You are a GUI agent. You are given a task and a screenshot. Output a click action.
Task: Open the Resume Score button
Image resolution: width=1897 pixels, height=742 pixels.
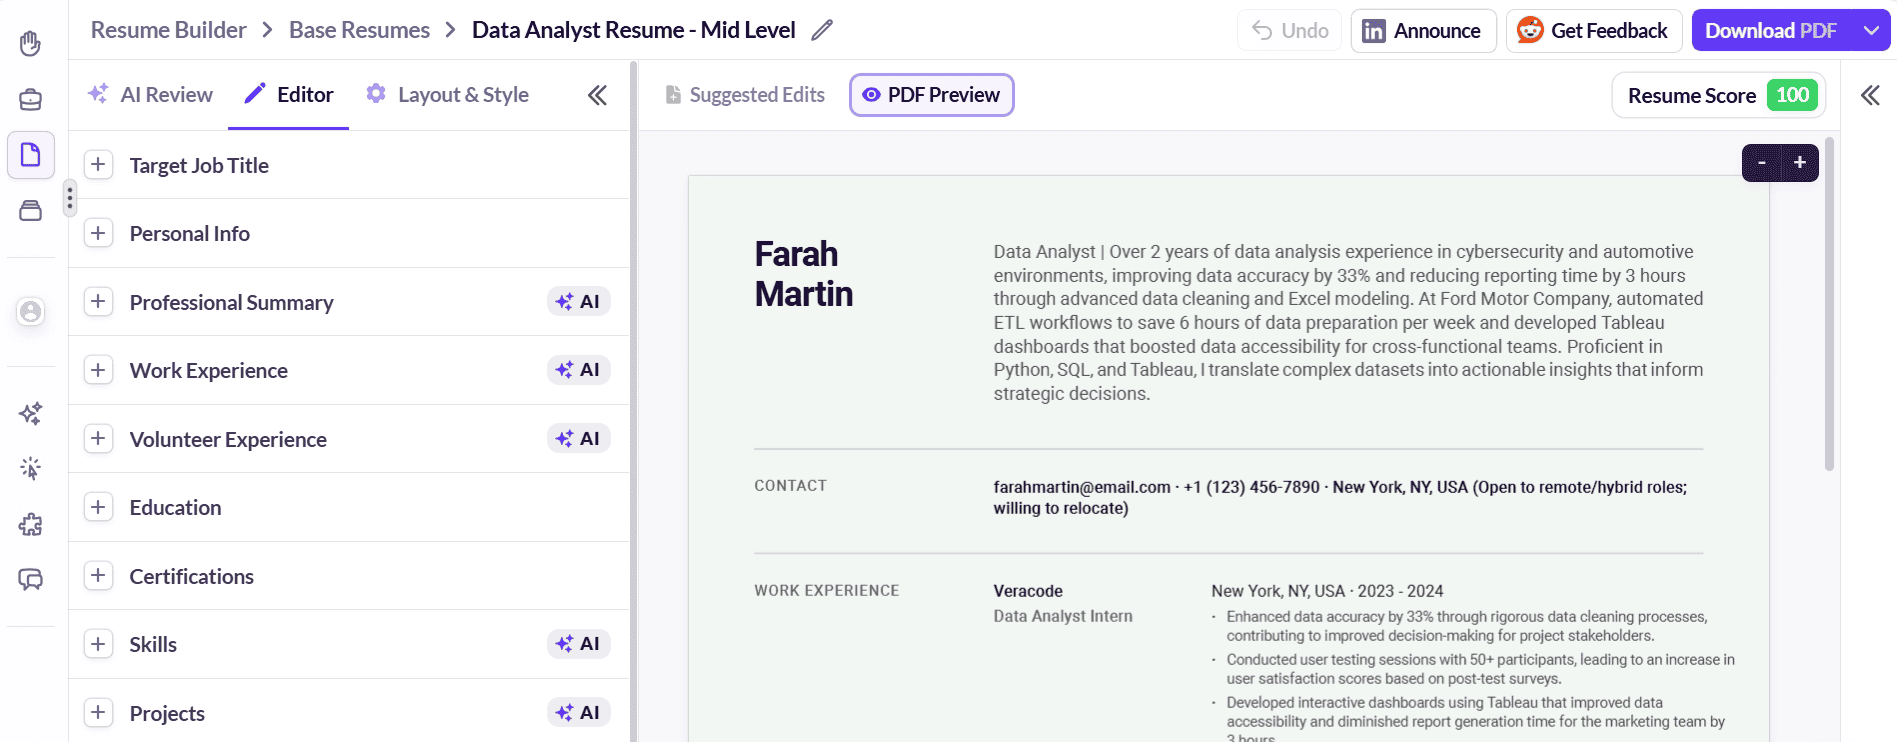click(1719, 95)
